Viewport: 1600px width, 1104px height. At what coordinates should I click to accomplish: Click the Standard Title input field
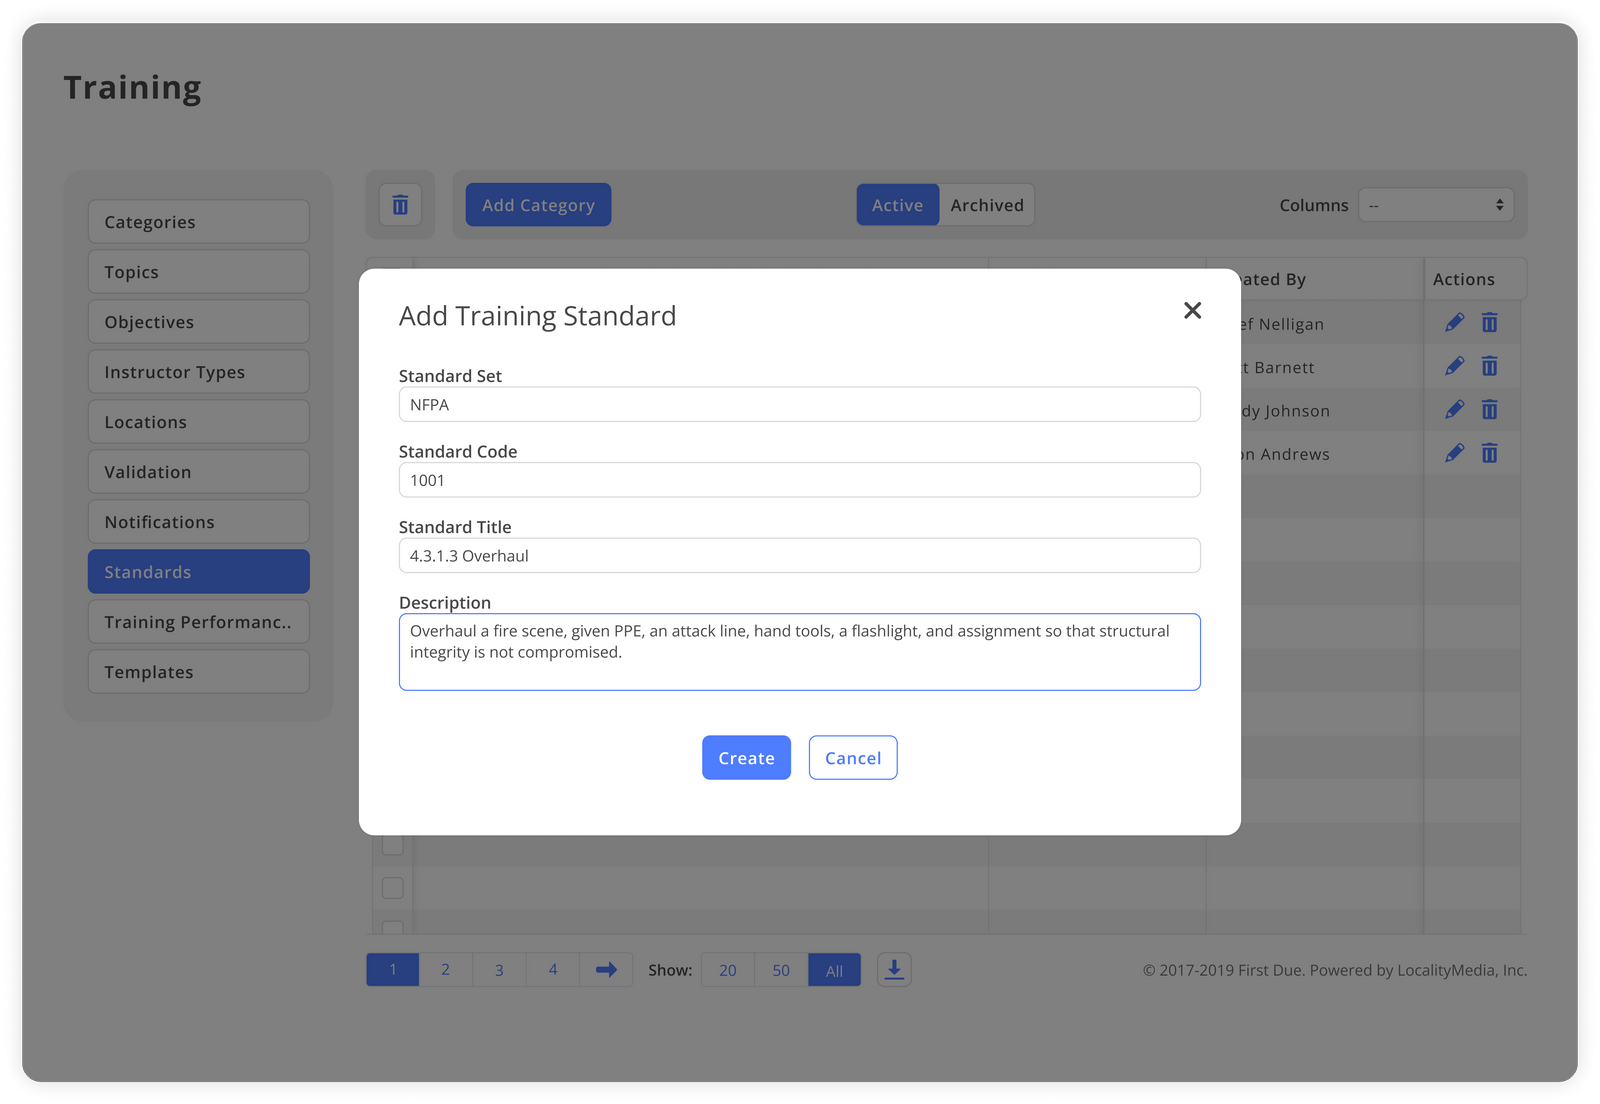click(799, 555)
